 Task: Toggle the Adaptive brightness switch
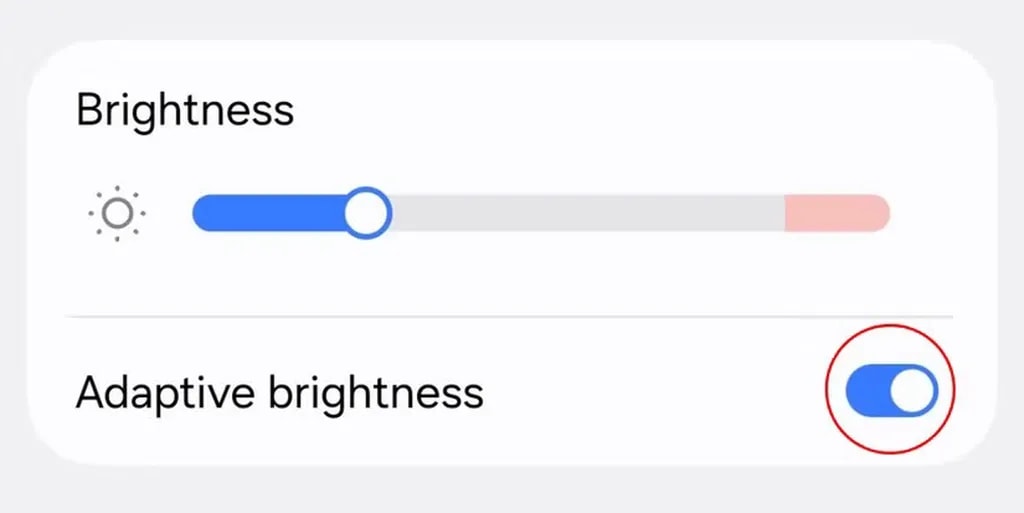pyautogui.click(x=891, y=390)
